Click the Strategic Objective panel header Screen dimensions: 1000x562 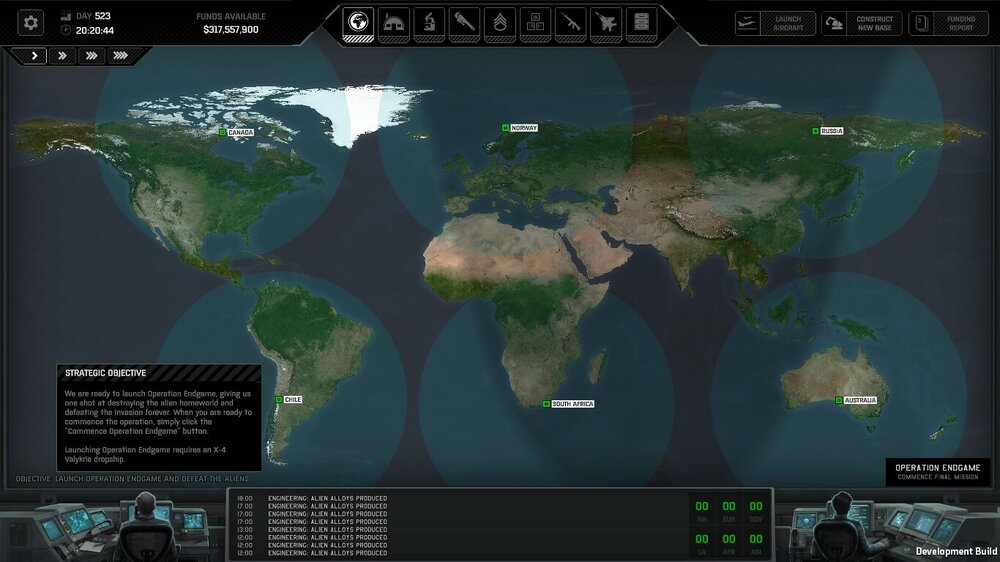click(x=159, y=373)
